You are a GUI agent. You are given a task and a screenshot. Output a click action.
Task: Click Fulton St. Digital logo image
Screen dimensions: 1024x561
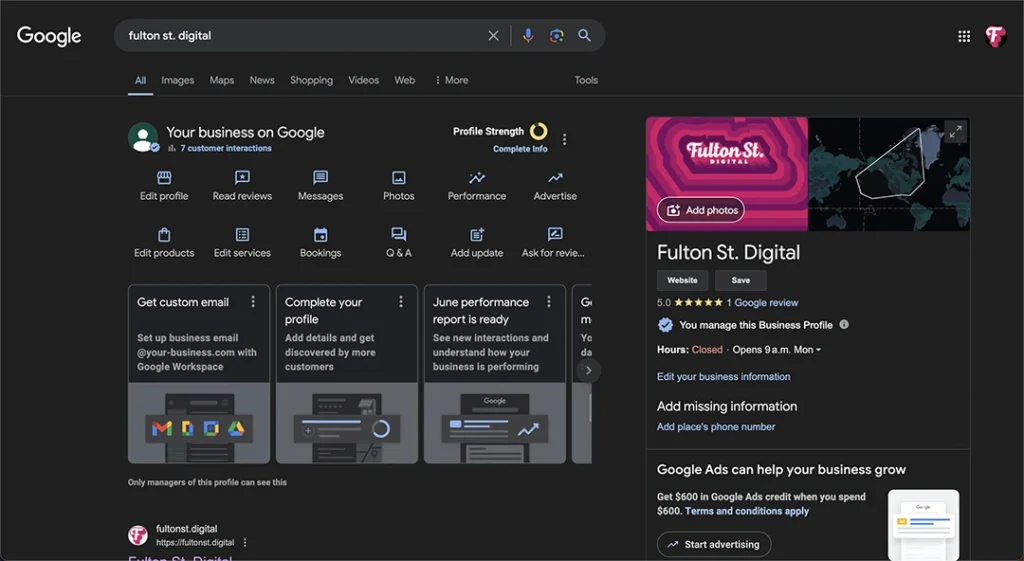point(727,174)
